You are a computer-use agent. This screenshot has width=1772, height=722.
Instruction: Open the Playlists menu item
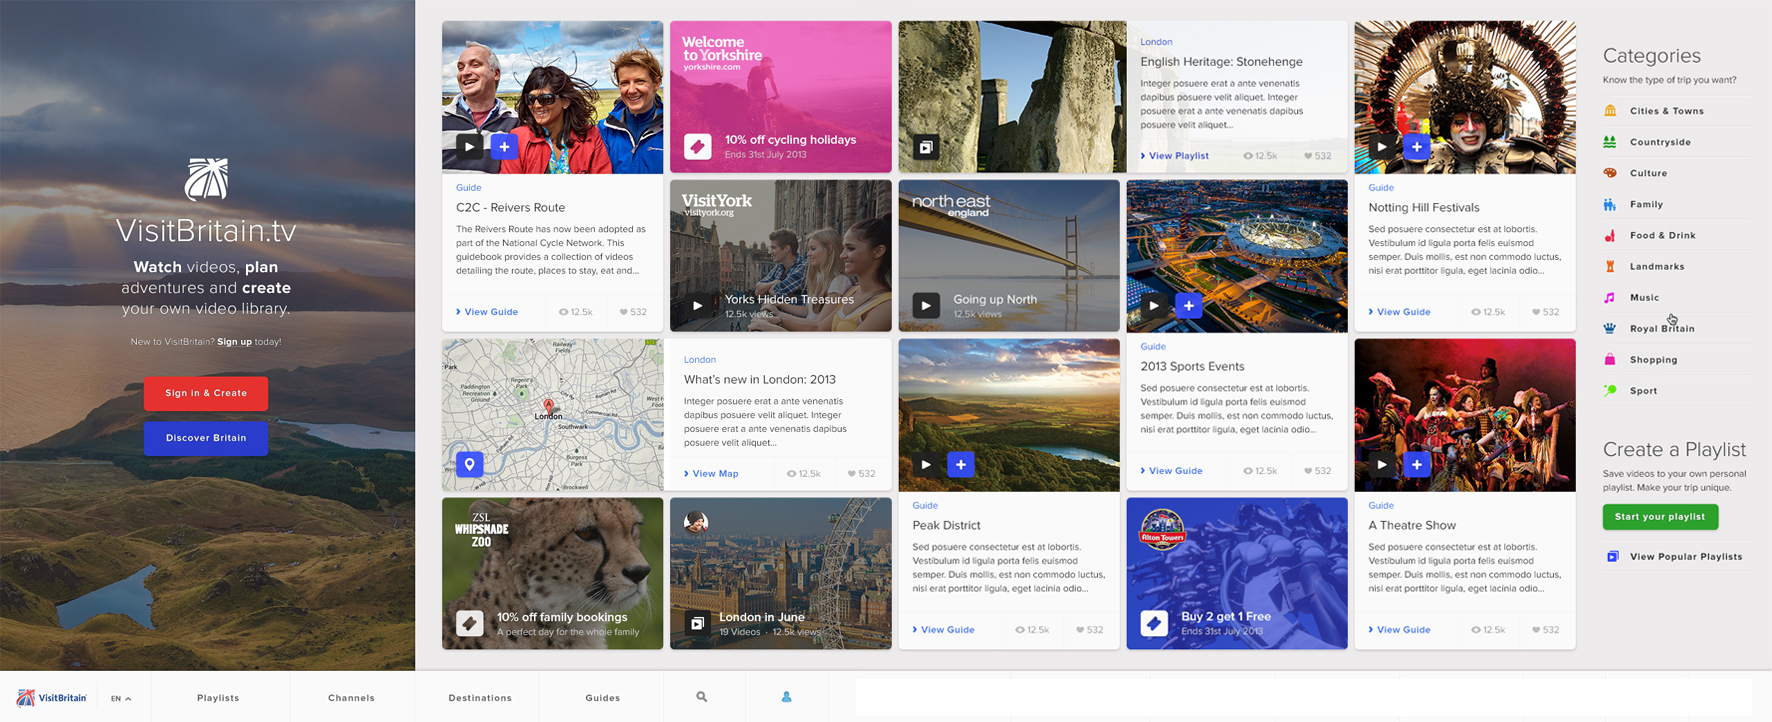pyautogui.click(x=218, y=698)
